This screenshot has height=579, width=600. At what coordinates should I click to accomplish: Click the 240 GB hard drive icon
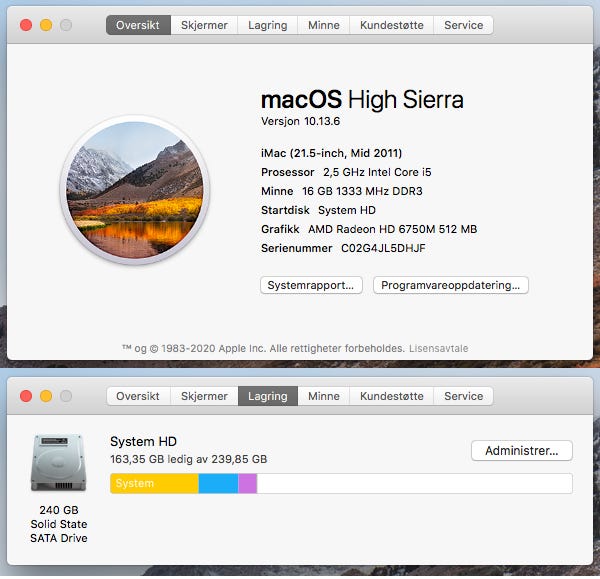pyautogui.click(x=59, y=462)
